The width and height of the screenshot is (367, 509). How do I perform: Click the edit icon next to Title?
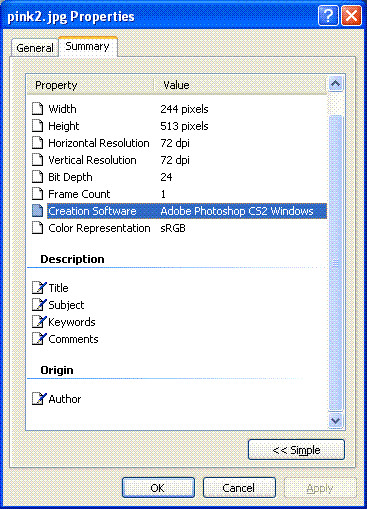[x=39, y=287]
